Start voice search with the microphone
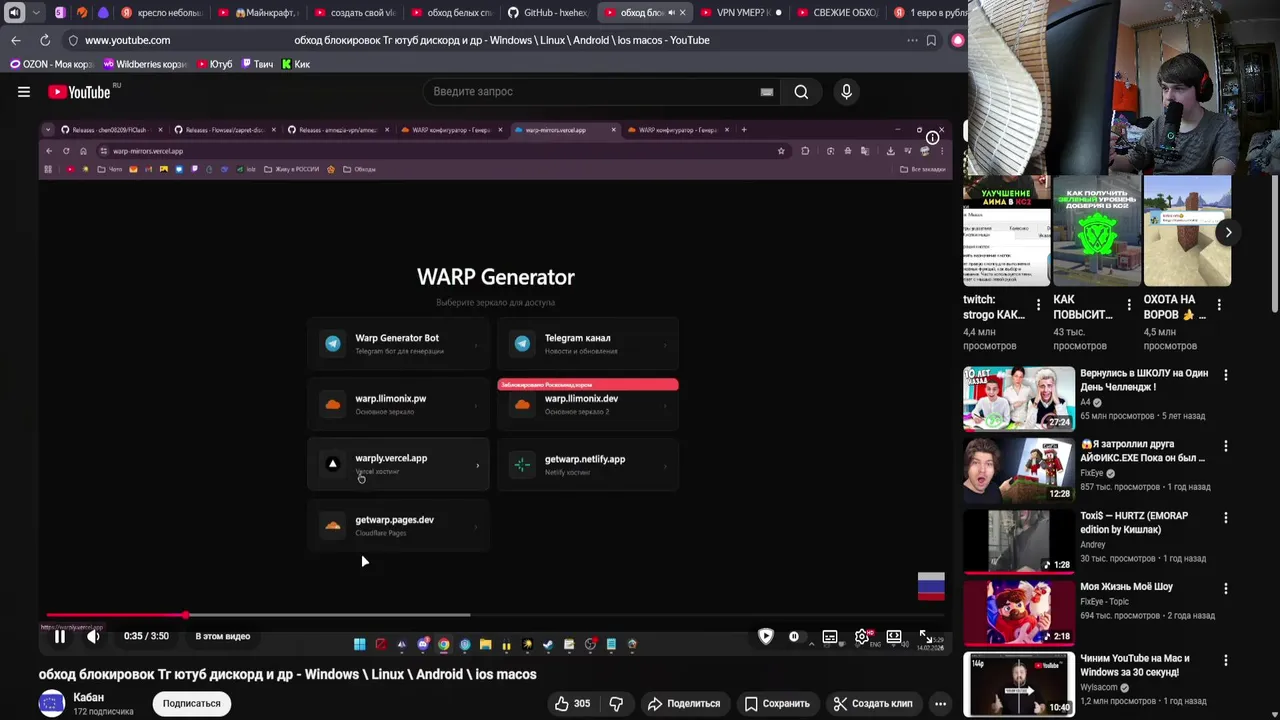Screen dimensions: 1280x720 846,92
